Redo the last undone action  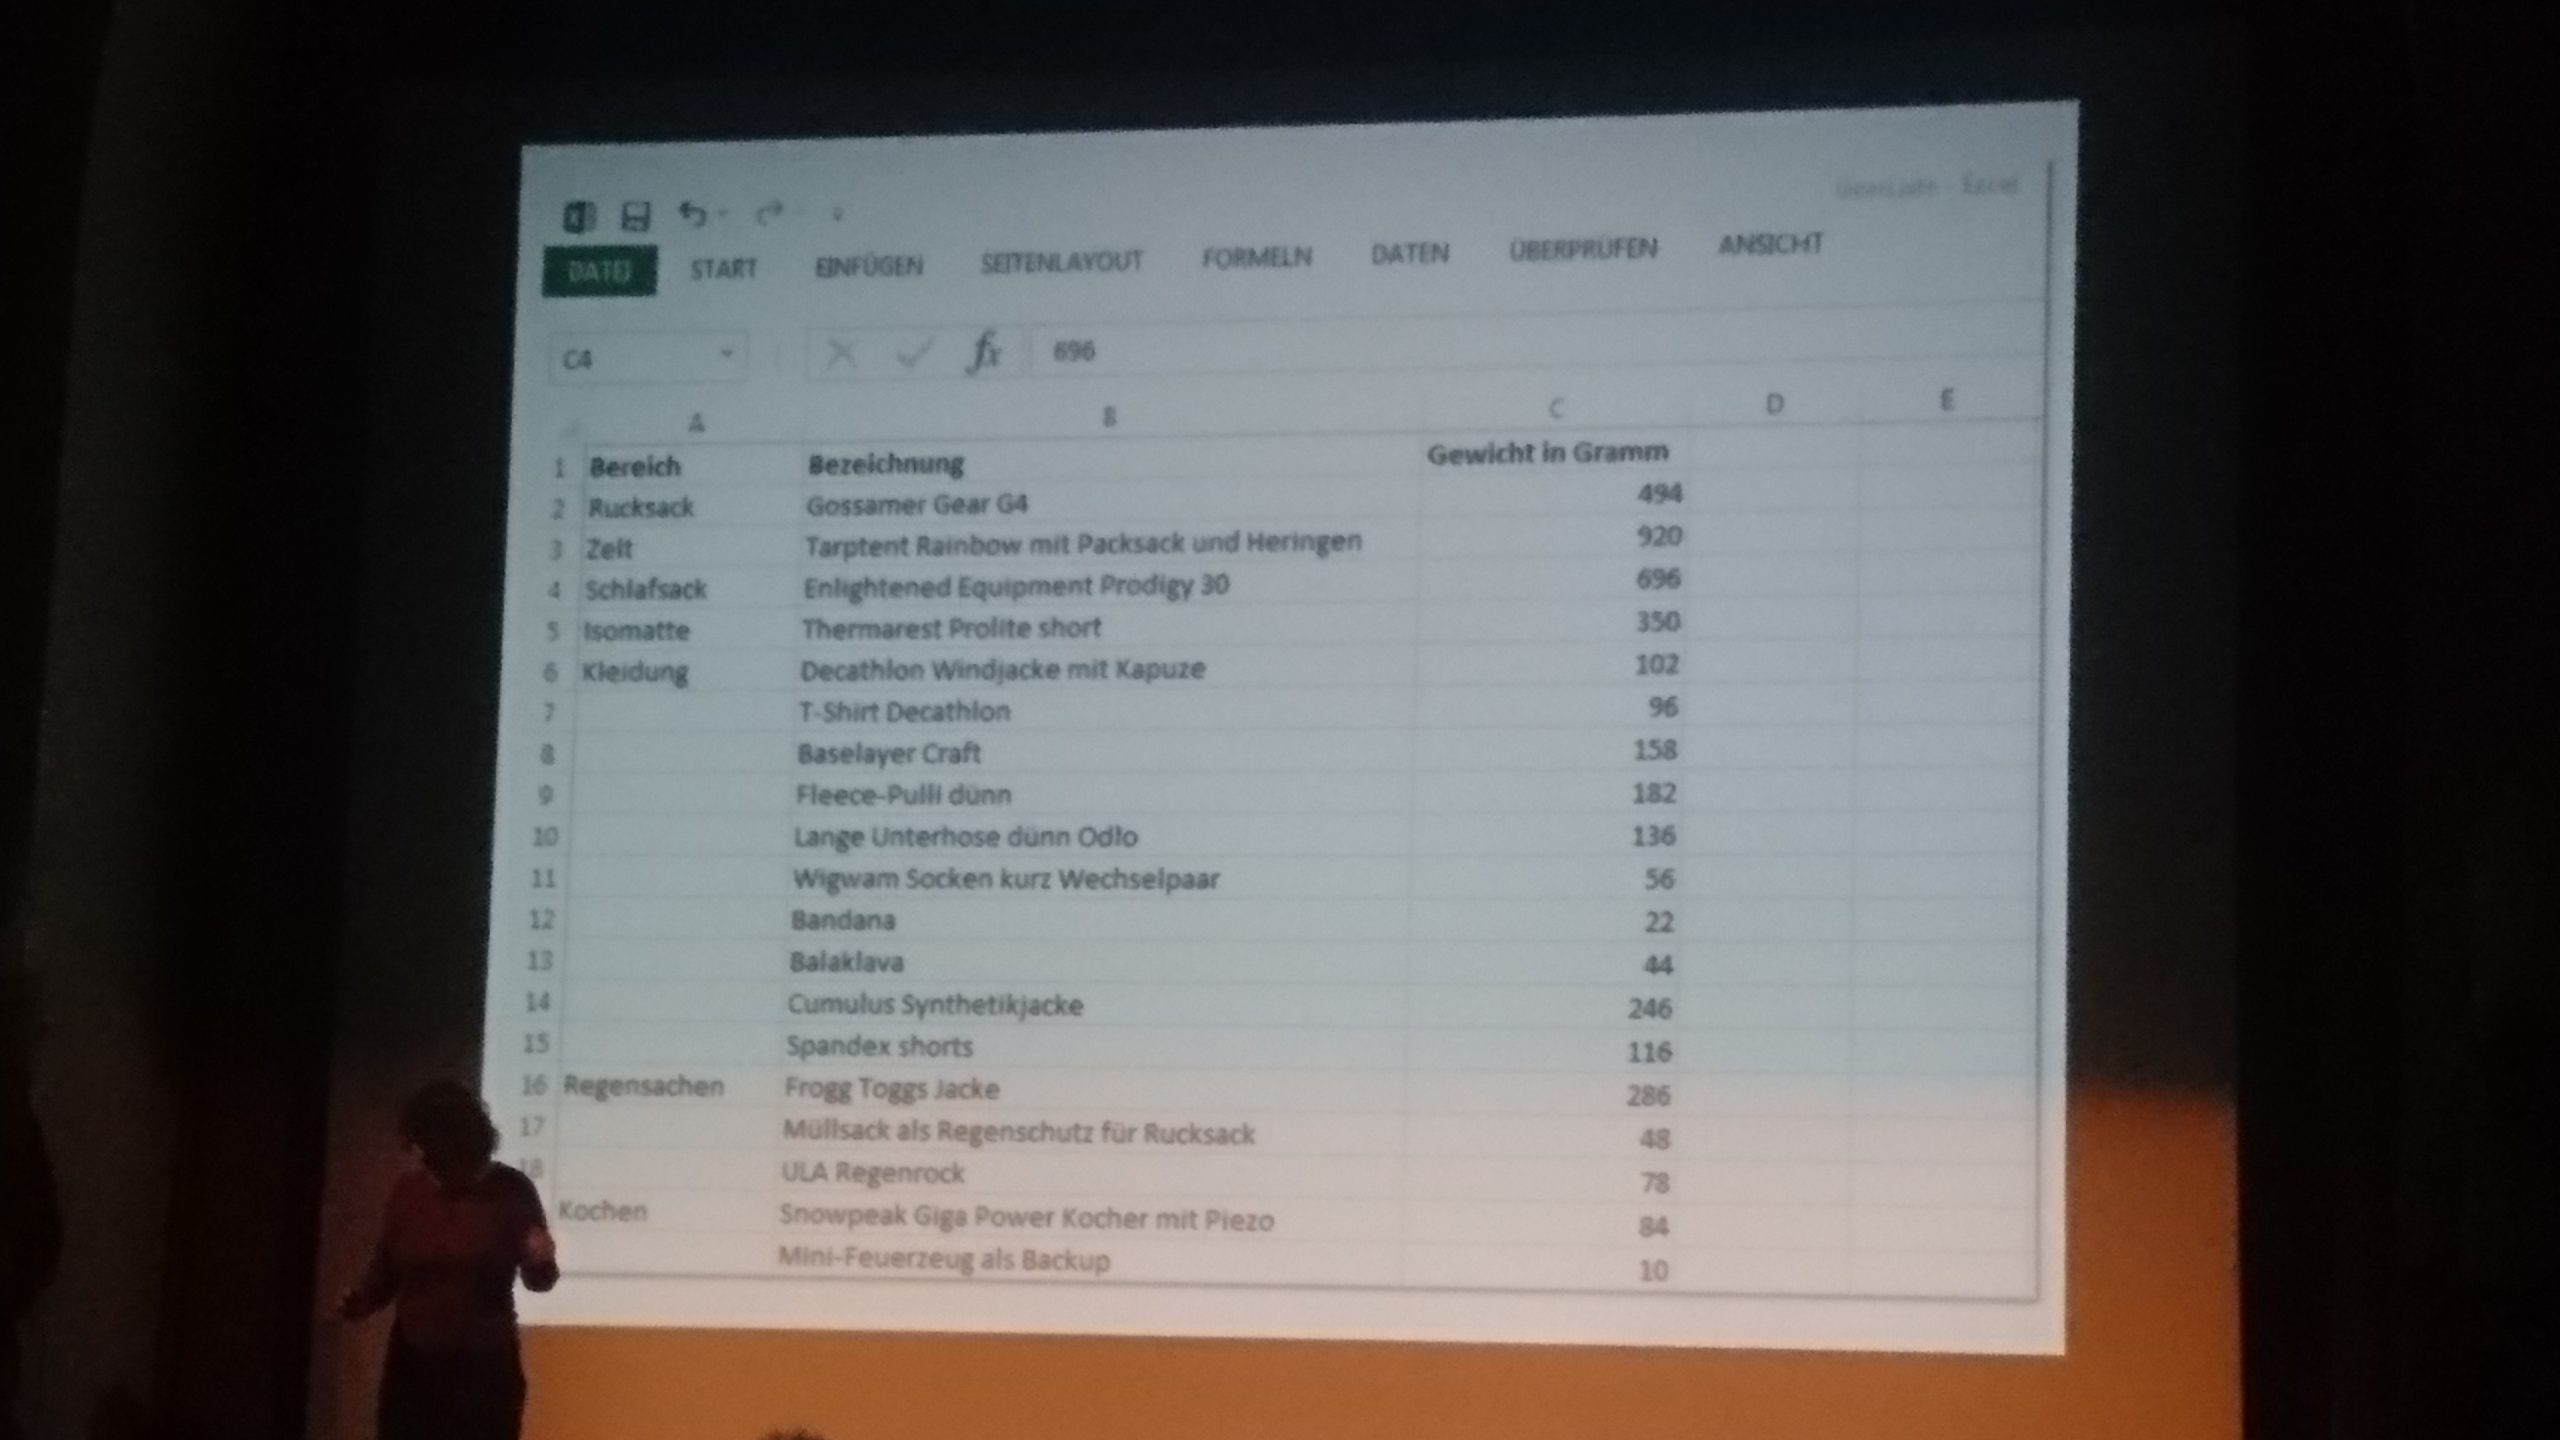click(769, 213)
